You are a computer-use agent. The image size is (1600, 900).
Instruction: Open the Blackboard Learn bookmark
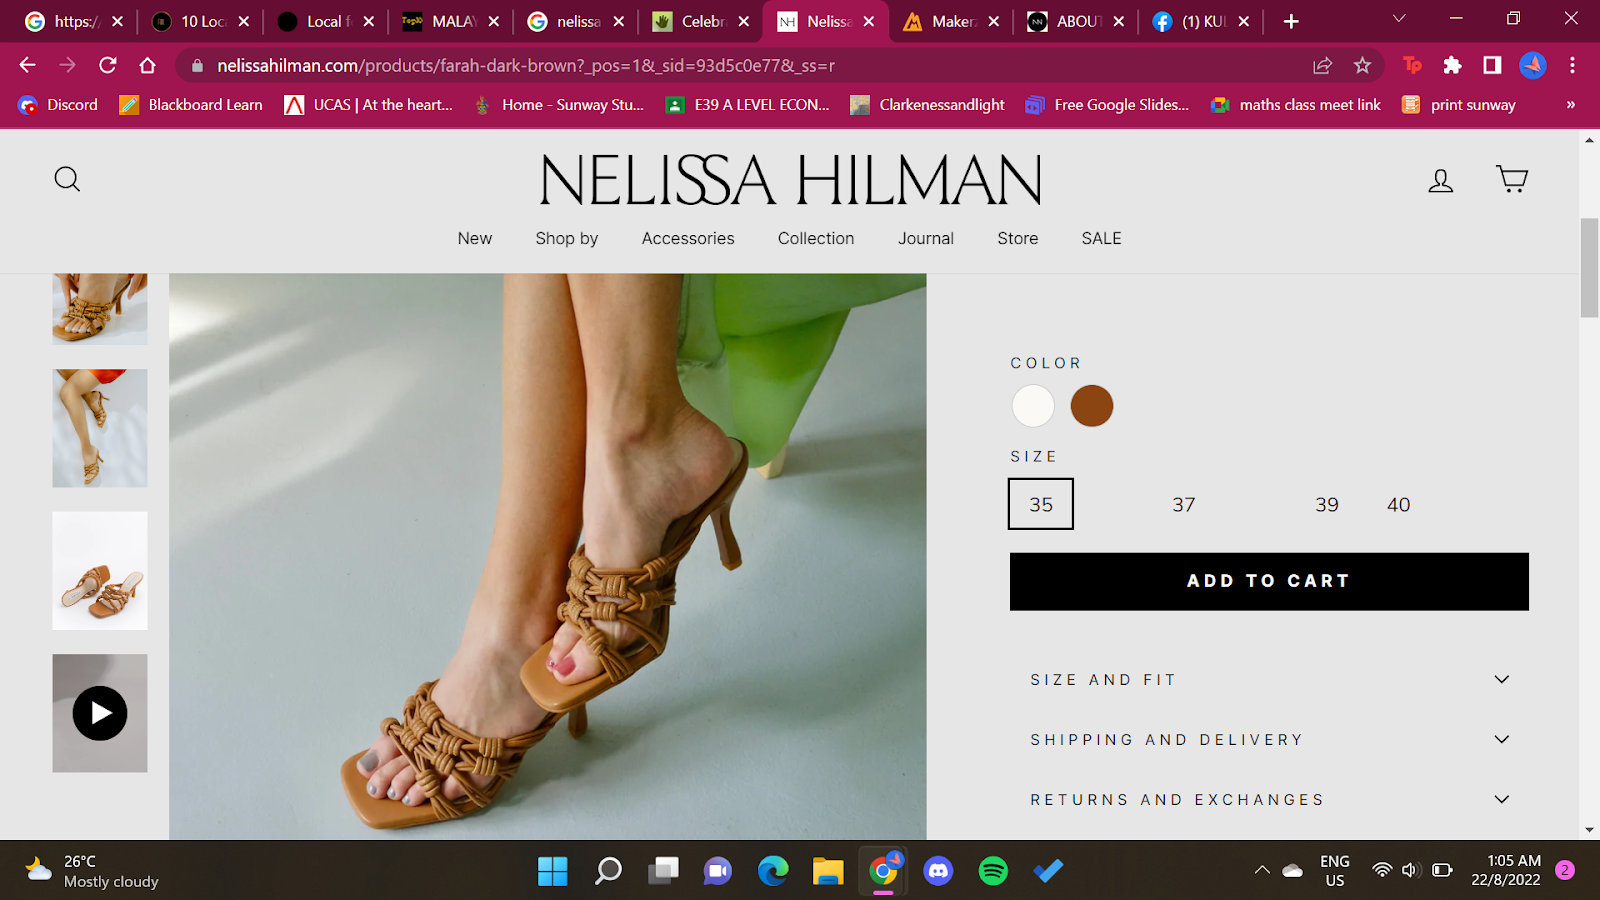191,105
